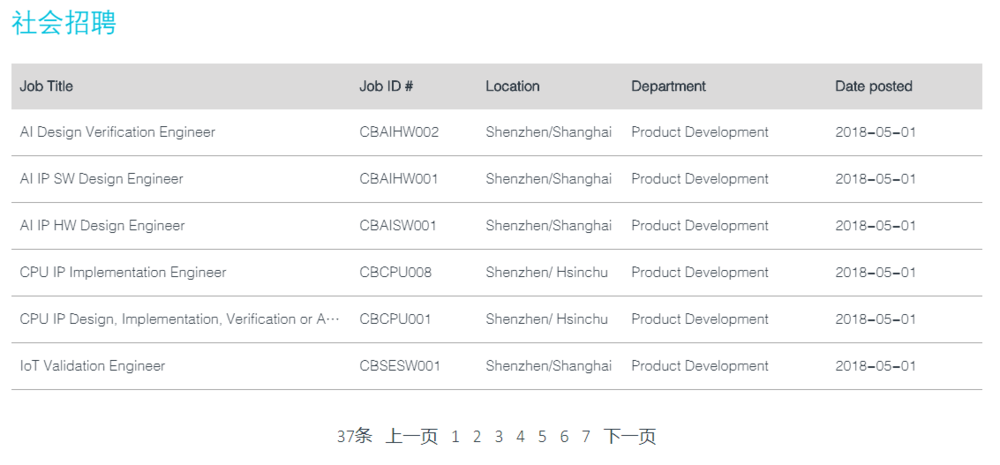The height and width of the screenshot is (465, 1000).
Task: Click the Date posted column header
Action: [874, 86]
